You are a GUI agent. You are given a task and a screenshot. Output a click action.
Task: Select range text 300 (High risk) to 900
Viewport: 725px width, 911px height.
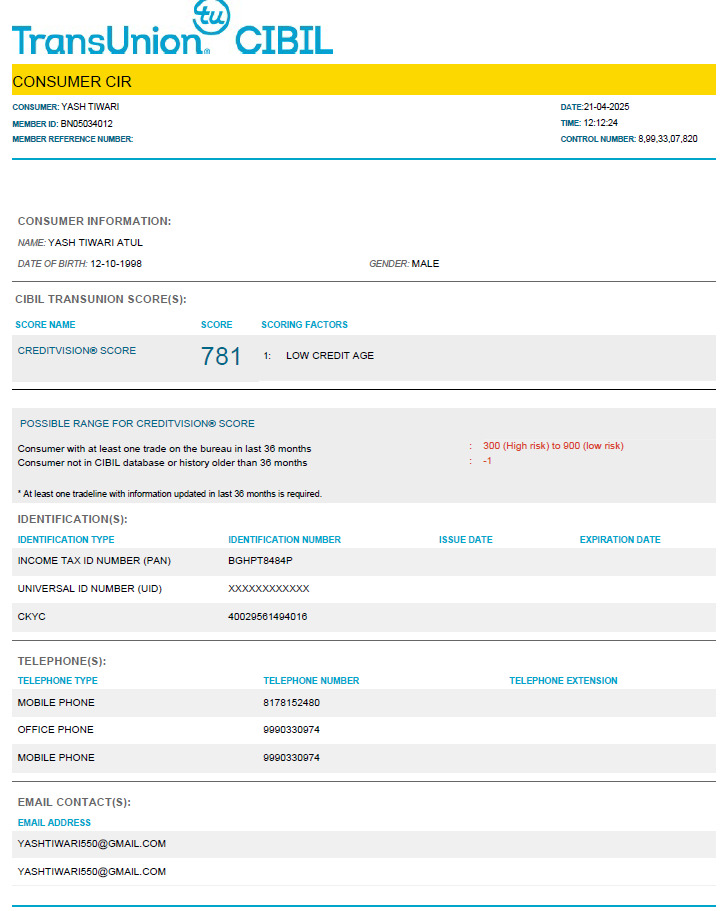pos(532,446)
